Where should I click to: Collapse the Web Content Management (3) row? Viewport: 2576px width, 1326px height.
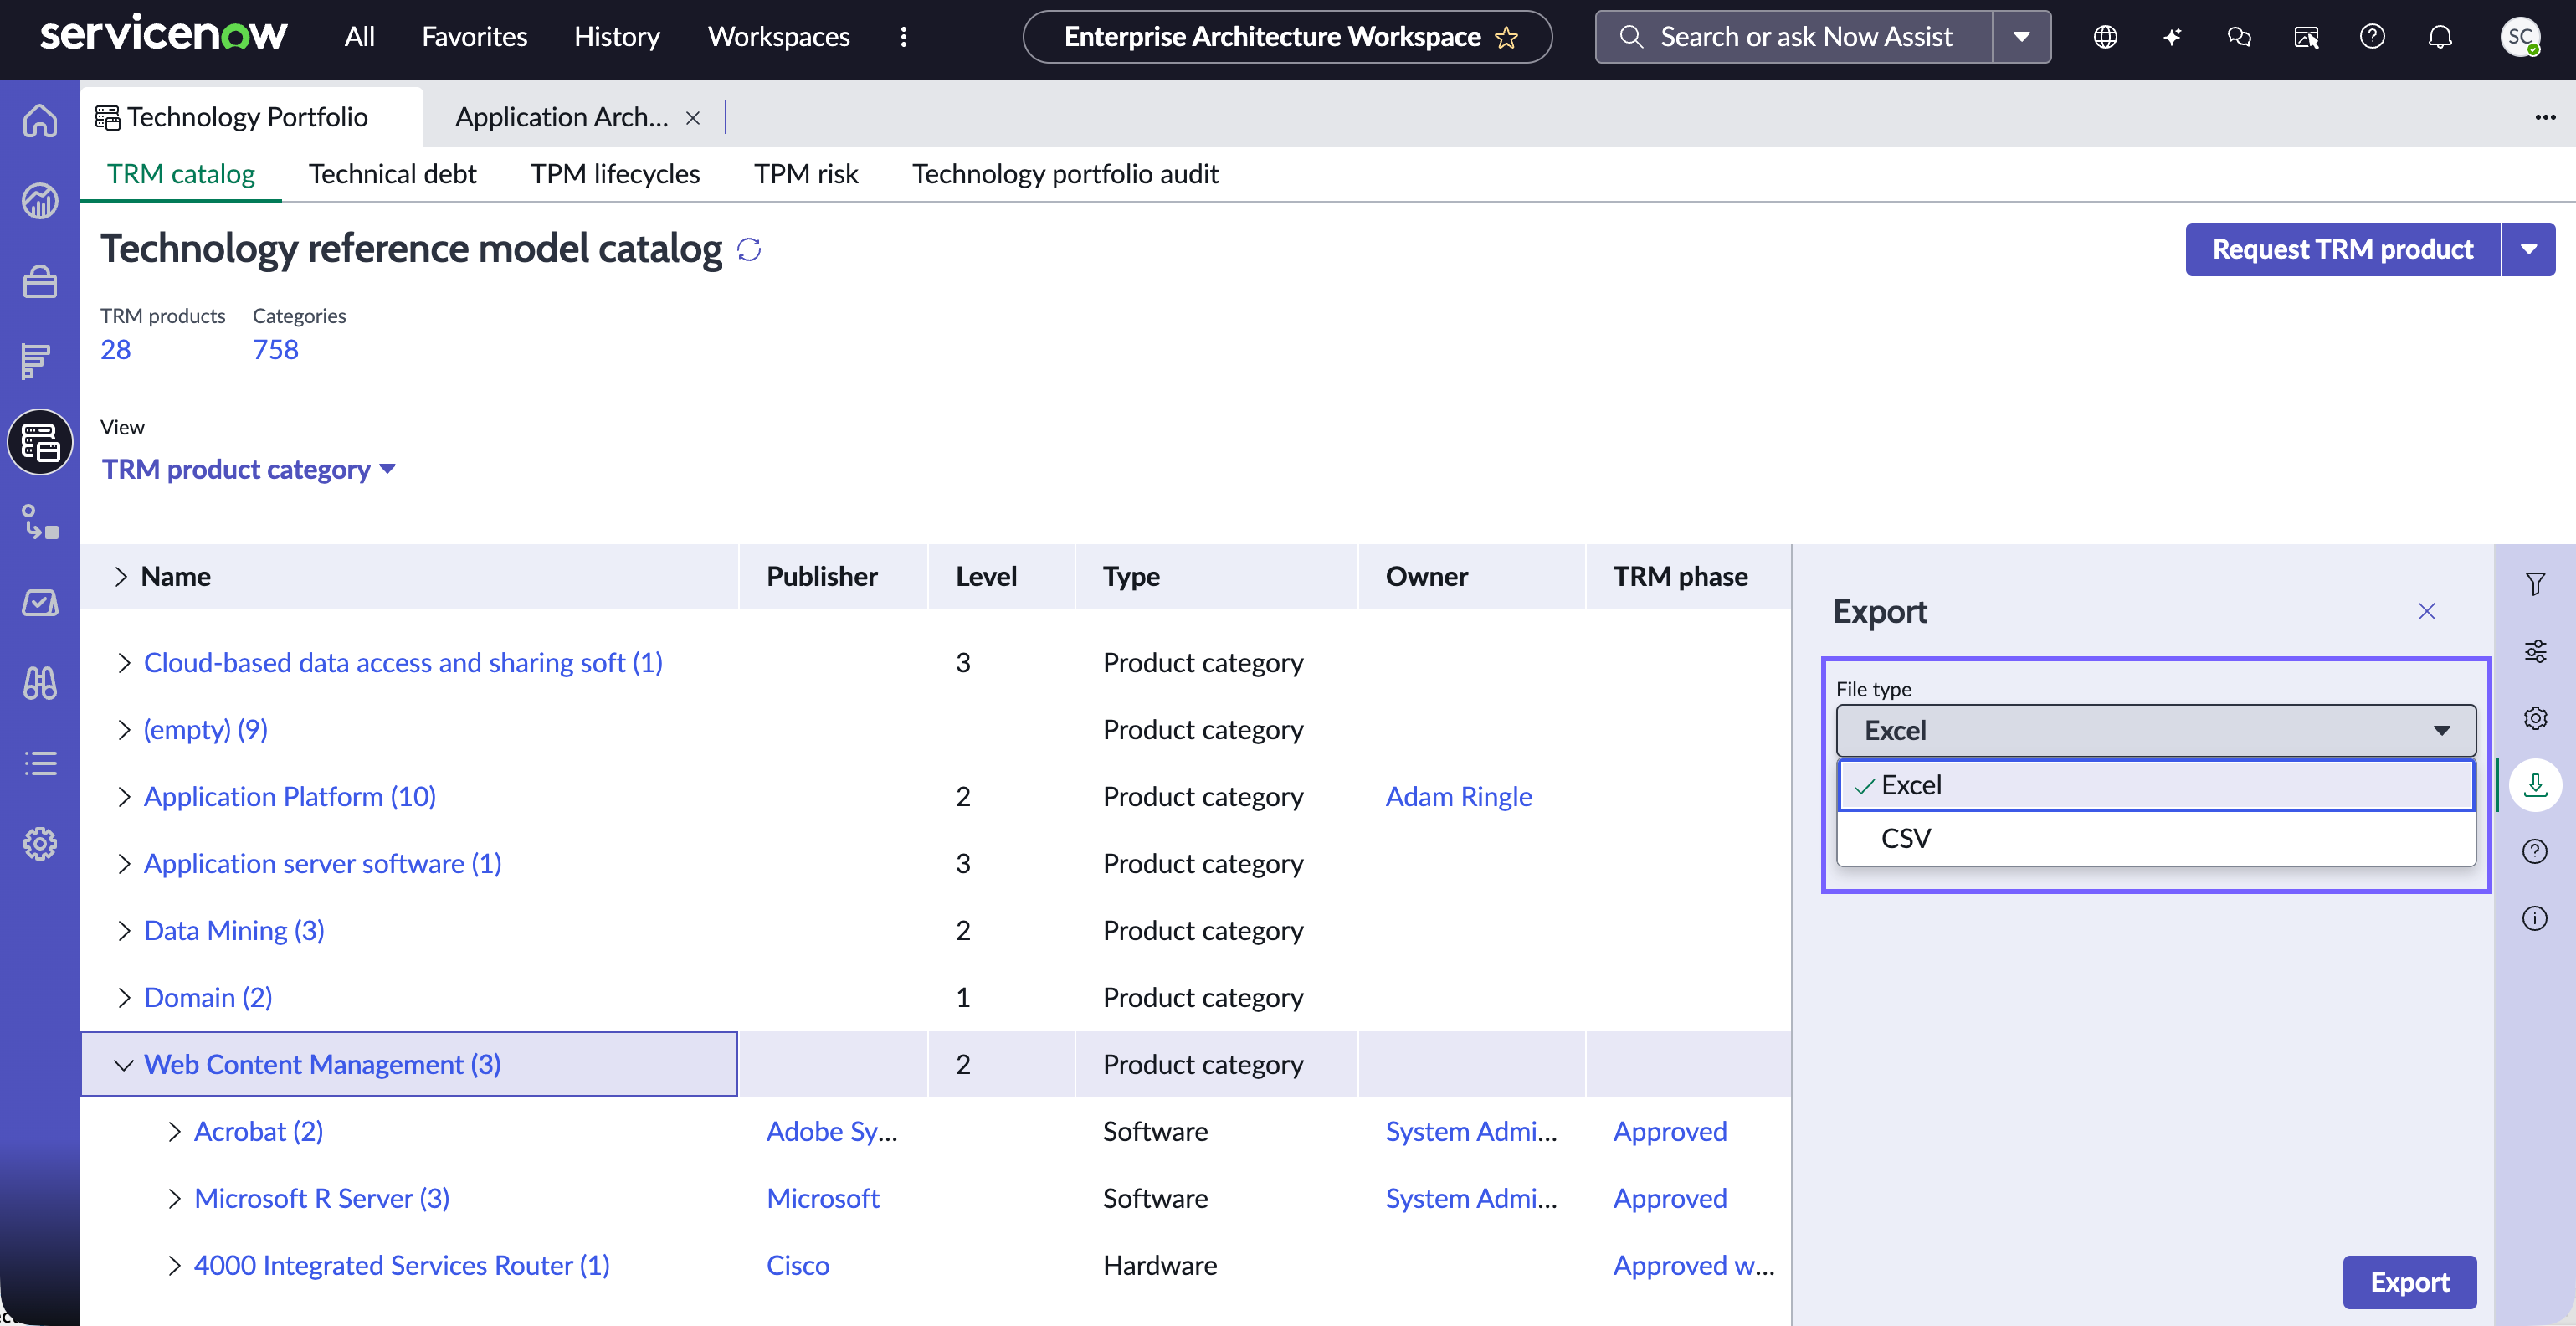123,1065
